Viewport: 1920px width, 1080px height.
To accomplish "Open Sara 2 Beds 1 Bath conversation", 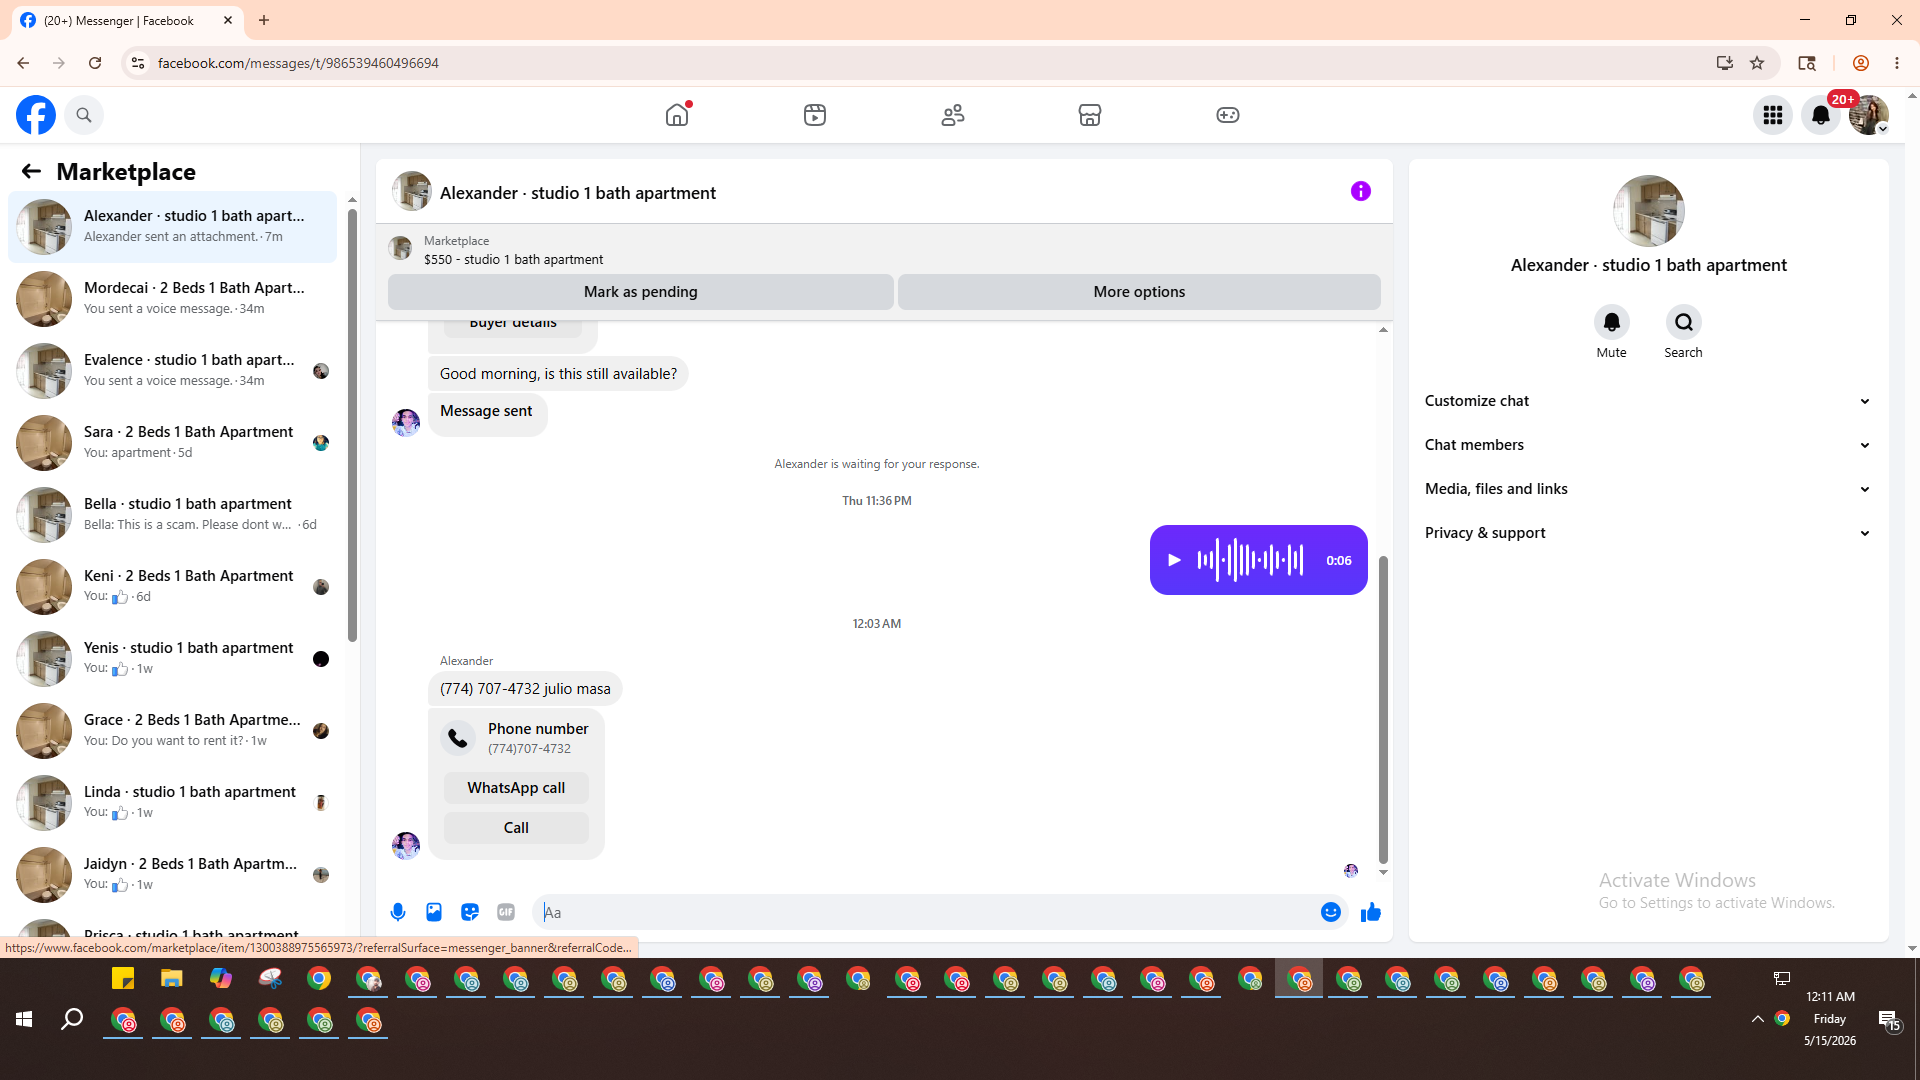I will click(x=173, y=443).
